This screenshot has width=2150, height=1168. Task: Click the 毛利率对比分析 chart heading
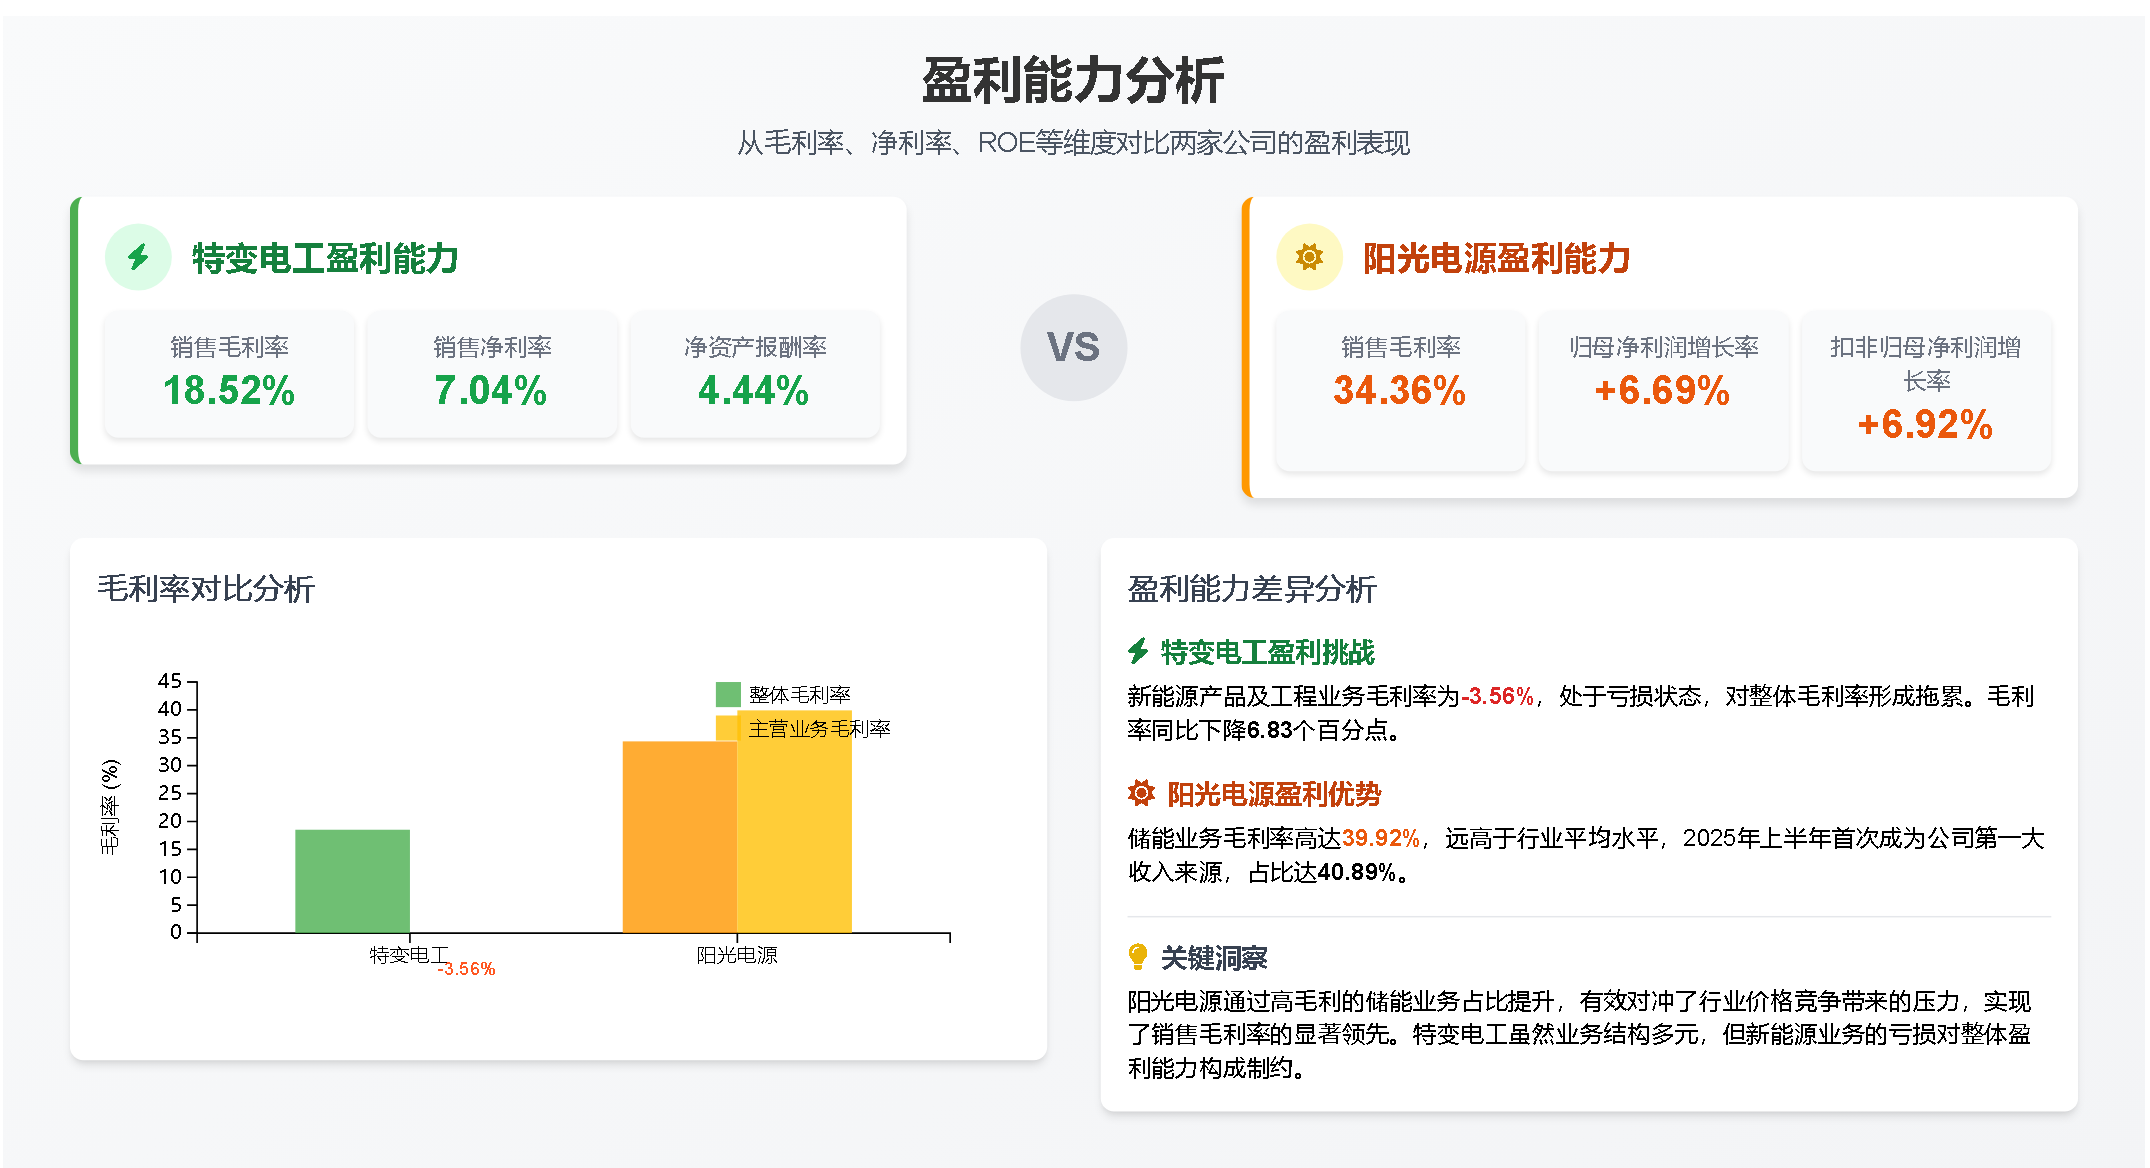(206, 588)
